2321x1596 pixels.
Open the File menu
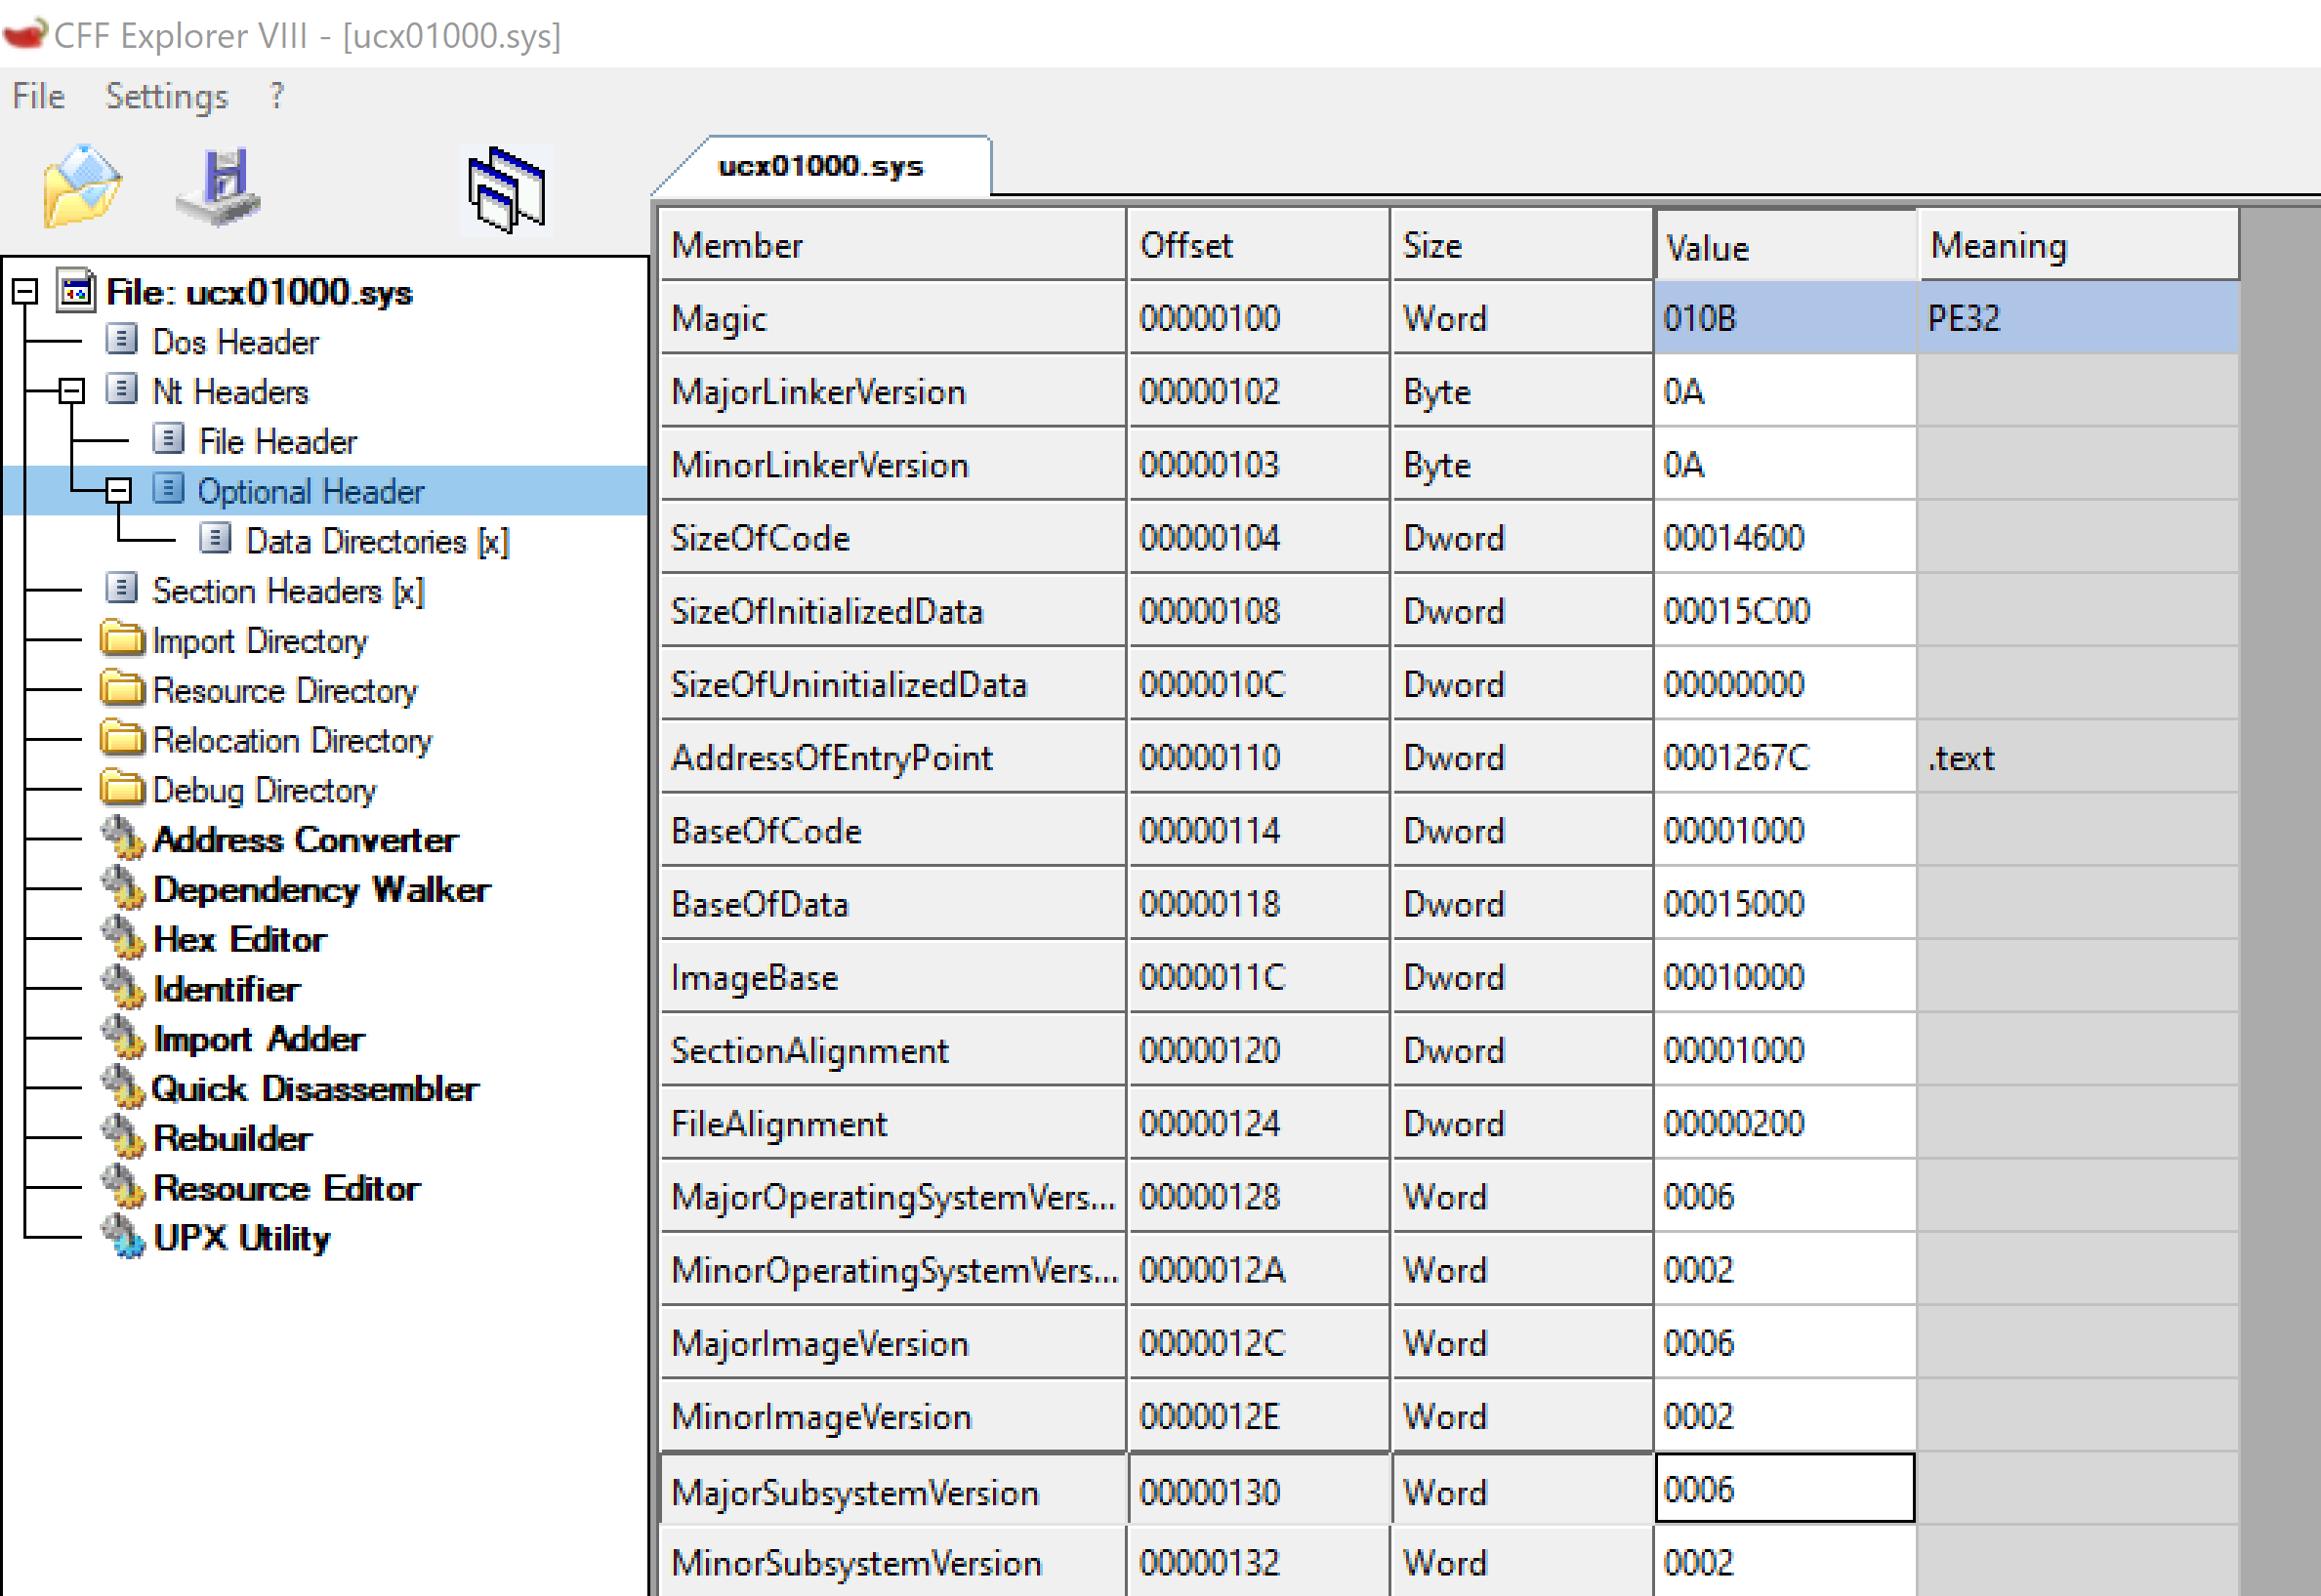tap(38, 96)
